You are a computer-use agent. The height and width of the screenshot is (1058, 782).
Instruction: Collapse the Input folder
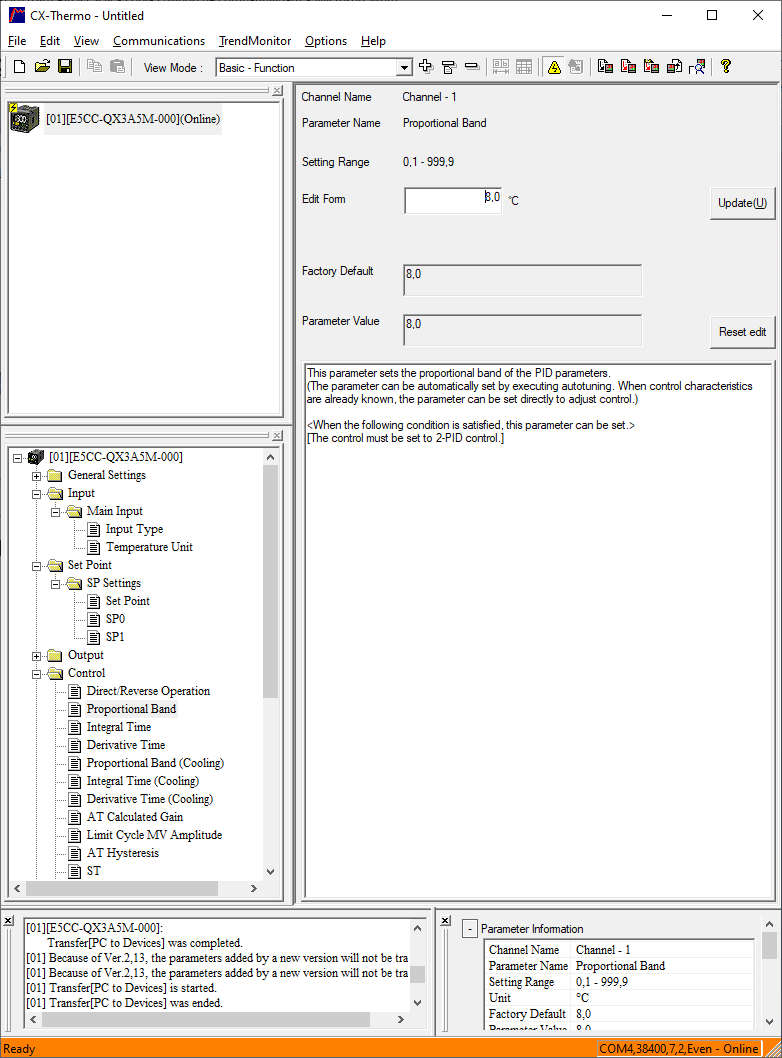(x=36, y=494)
